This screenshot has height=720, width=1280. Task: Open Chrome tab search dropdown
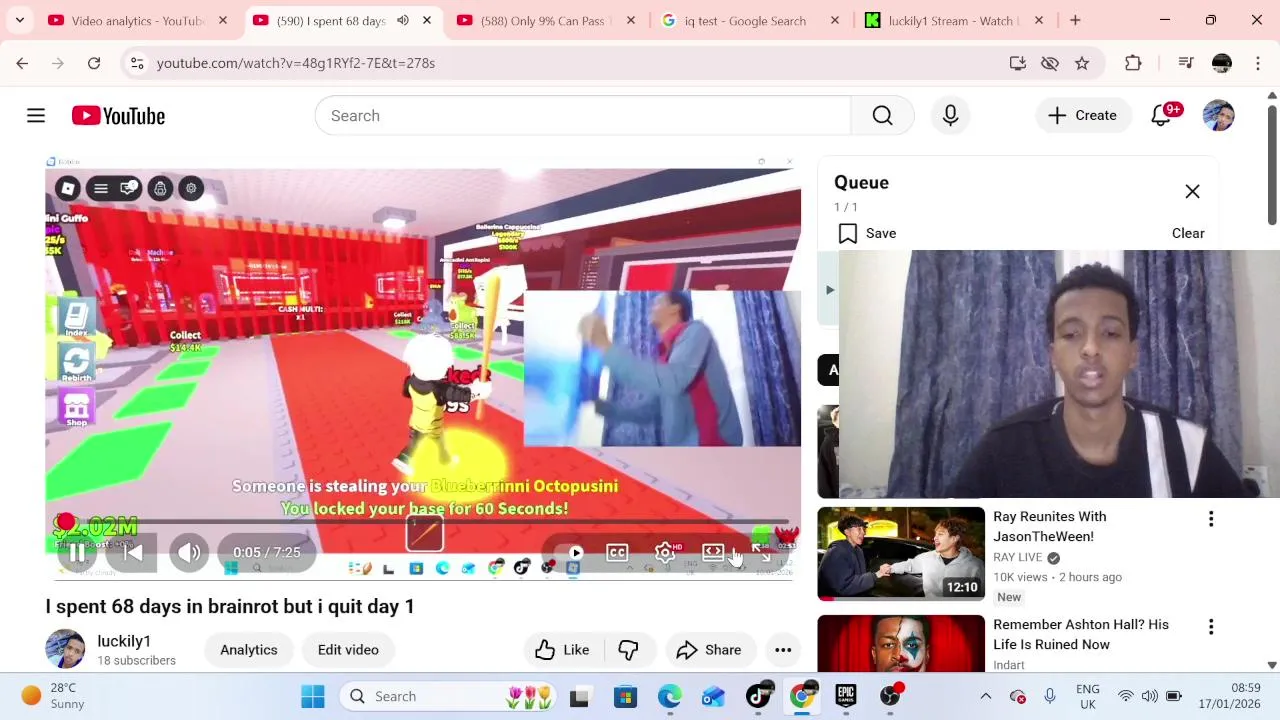(x=19, y=20)
